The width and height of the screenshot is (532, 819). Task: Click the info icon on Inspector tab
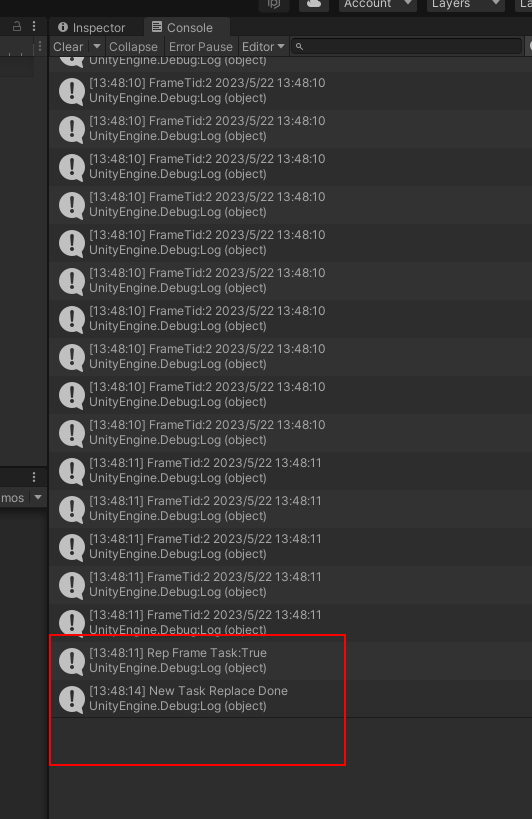tap(63, 27)
